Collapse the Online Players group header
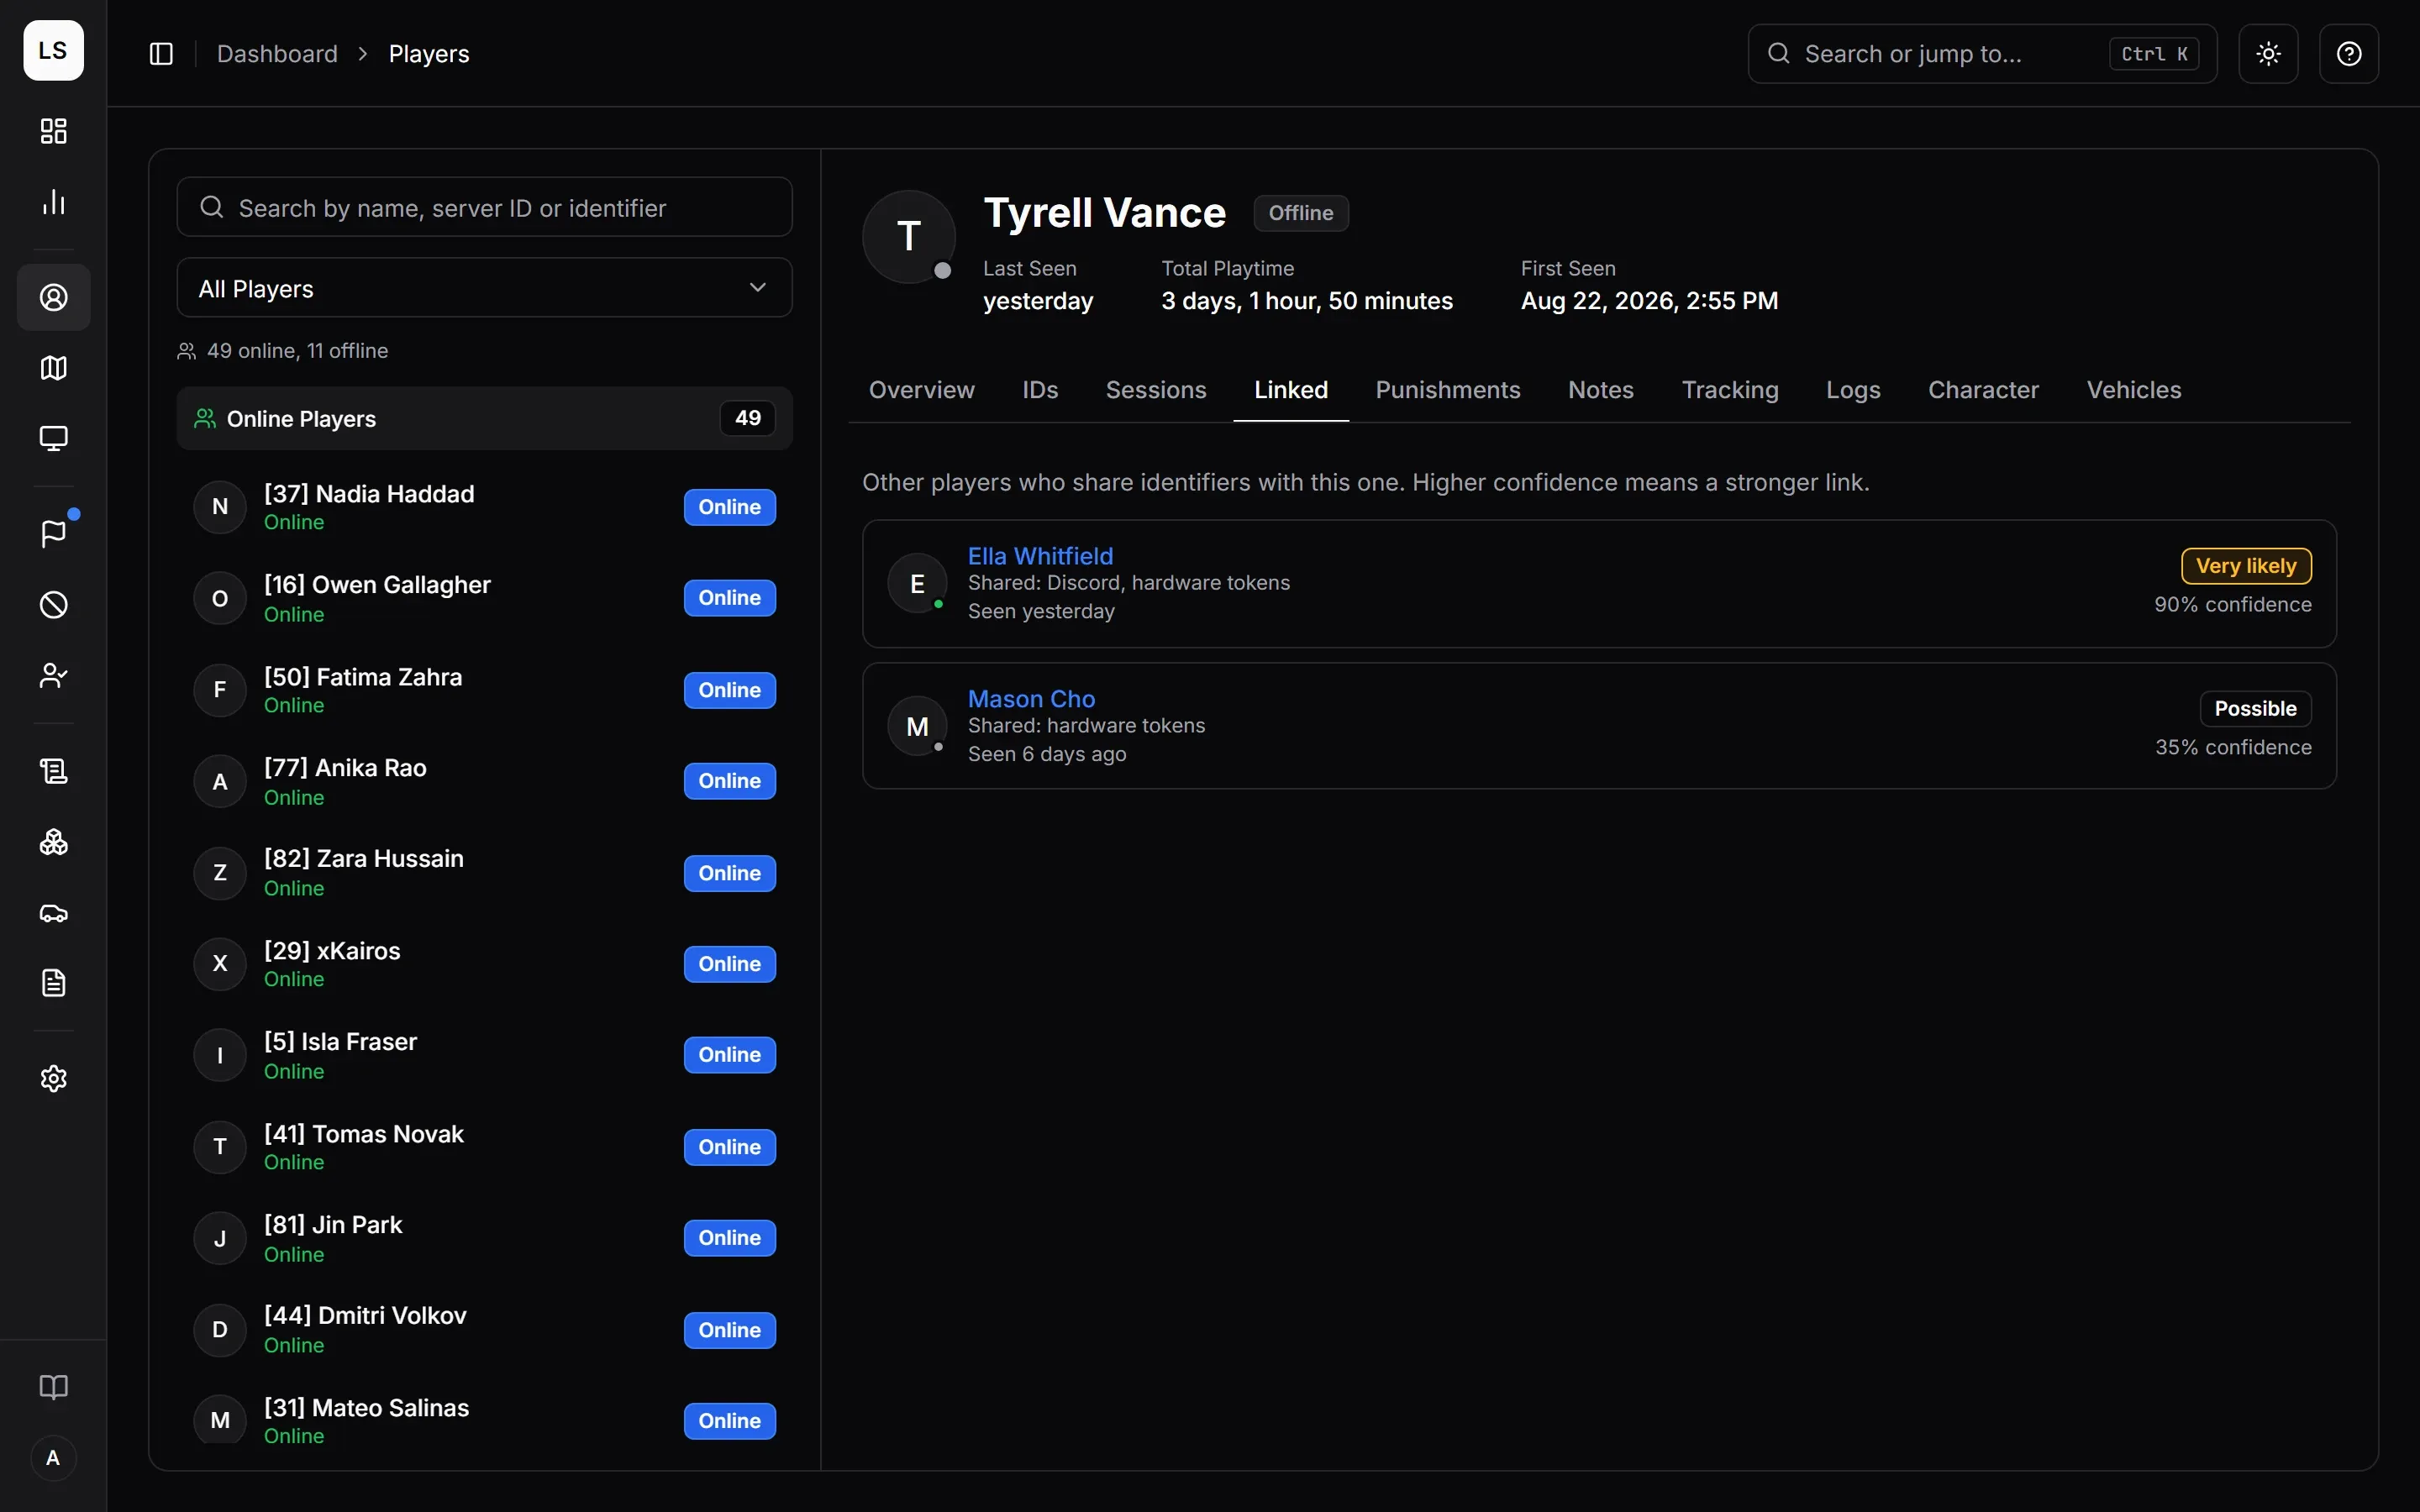The width and height of the screenshot is (2420, 1512). (x=484, y=418)
